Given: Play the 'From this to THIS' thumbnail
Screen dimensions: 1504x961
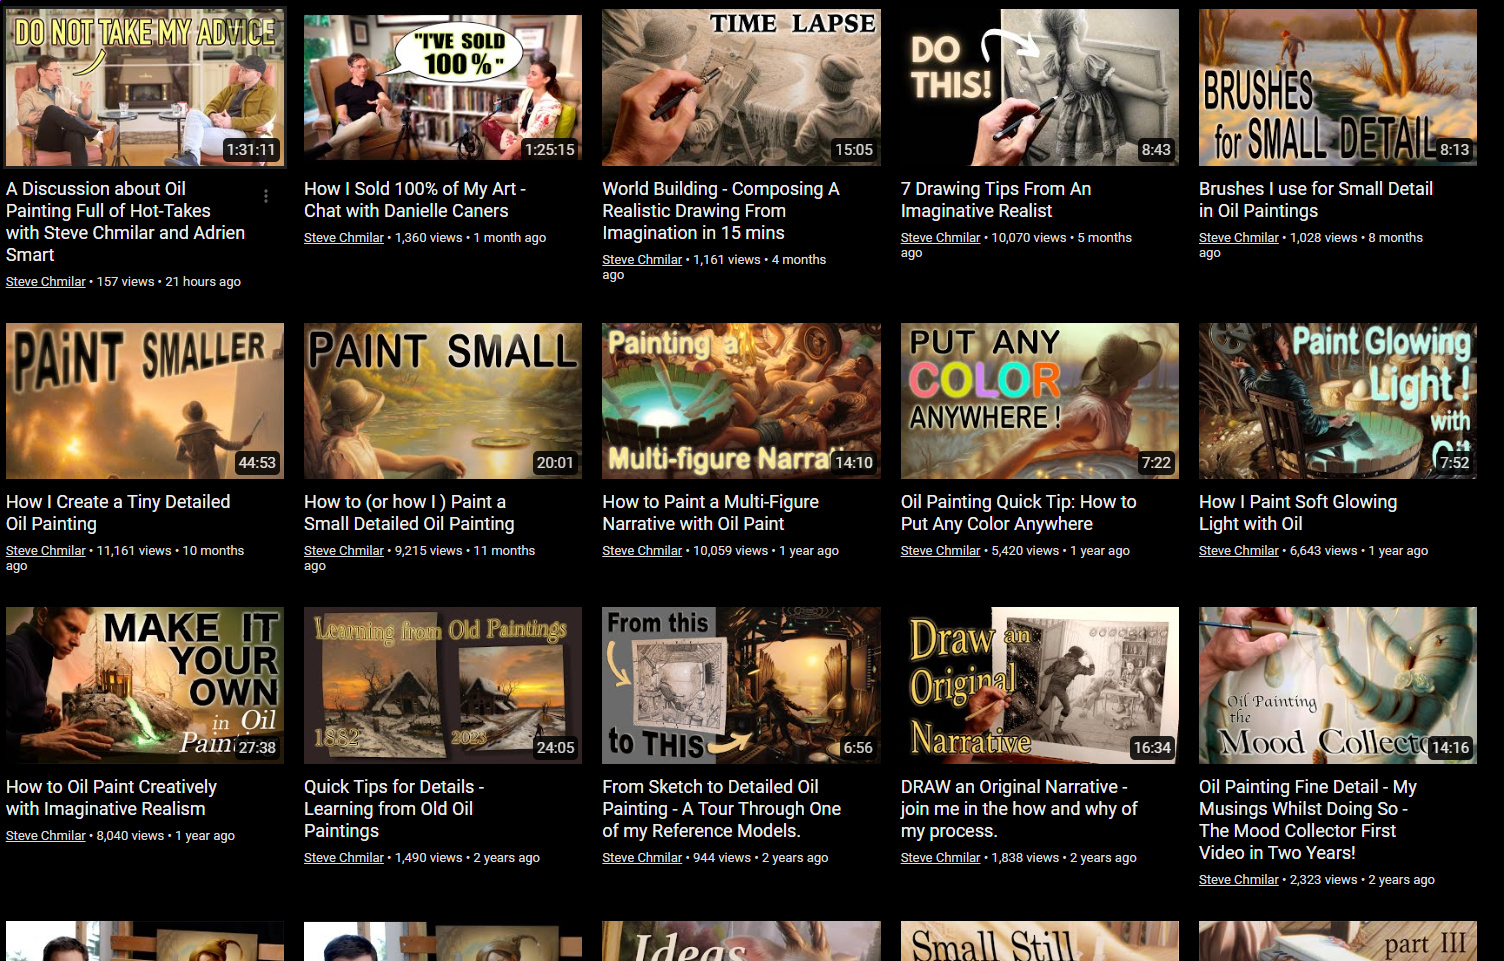Looking at the screenshot, I should [741, 685].
